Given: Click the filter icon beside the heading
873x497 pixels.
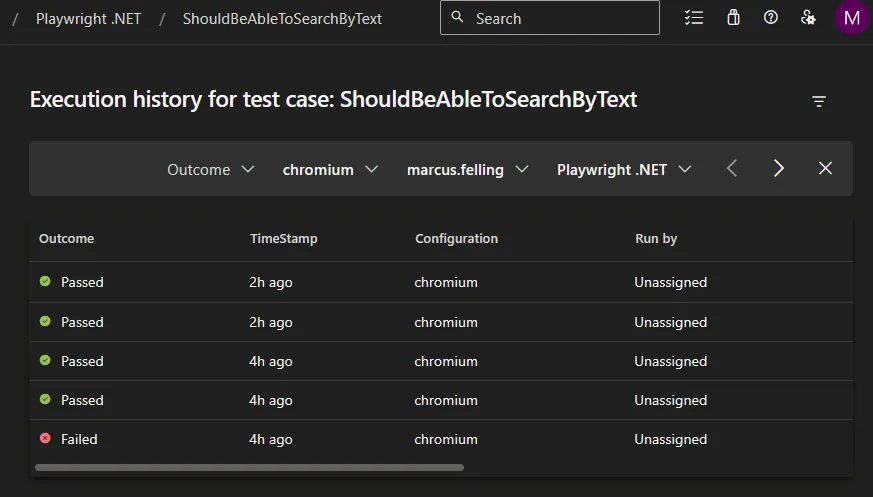Looking at the screenshot, I should coord(819,101).
